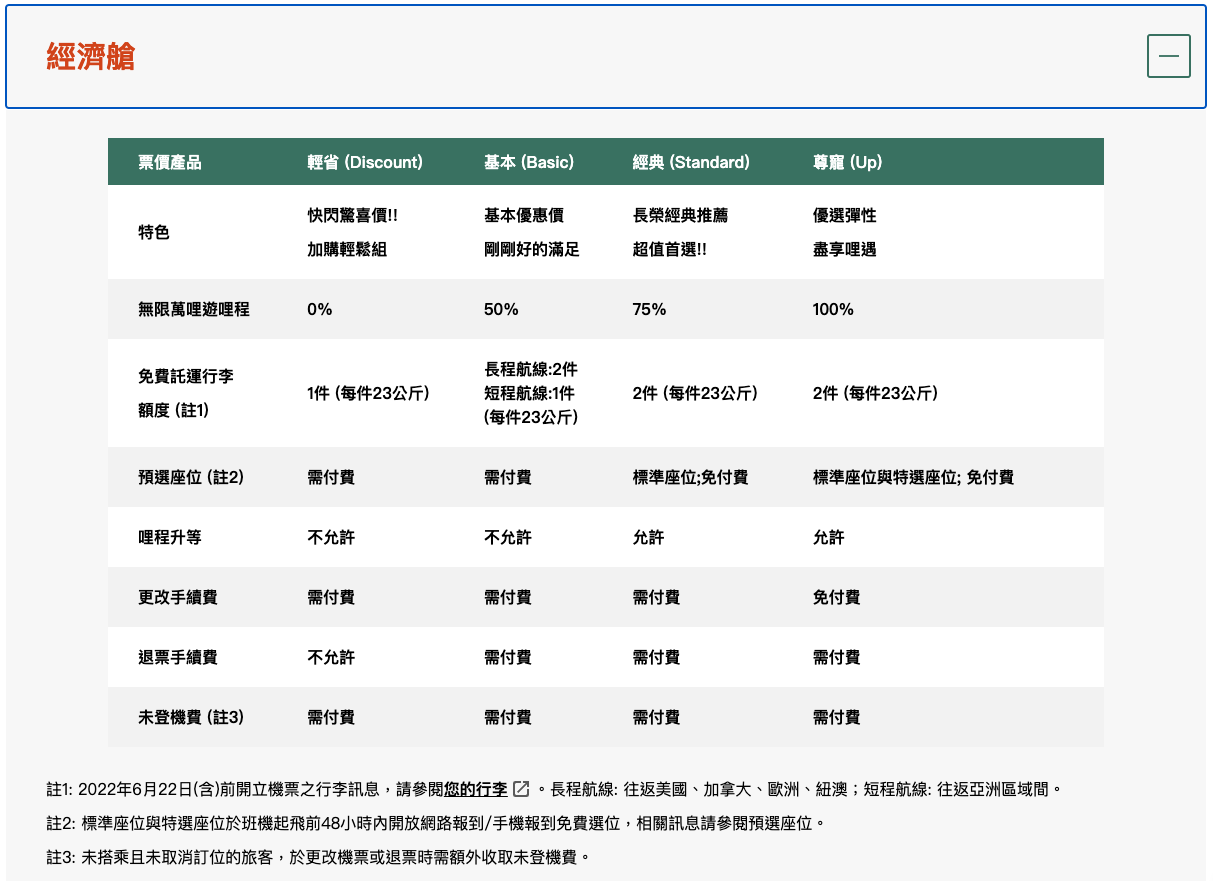Click the 無限萬哩遊哩程 row label
Image resolution: width=1213 pixels, height=881 pixels.
click(194, 309)
